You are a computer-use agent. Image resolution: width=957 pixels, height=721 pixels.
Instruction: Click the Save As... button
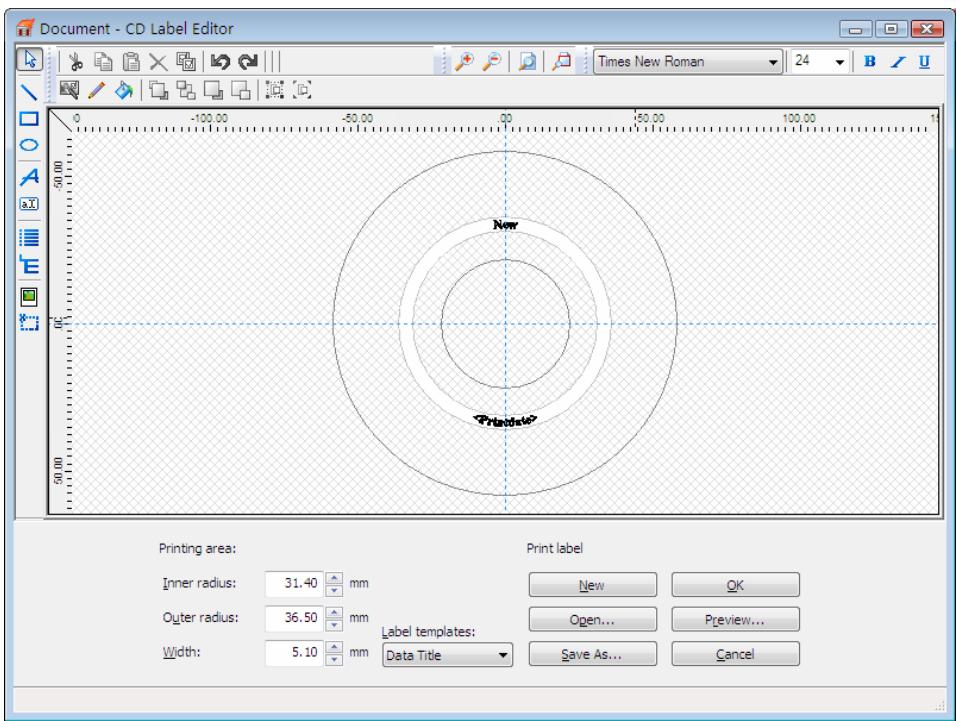593,654
